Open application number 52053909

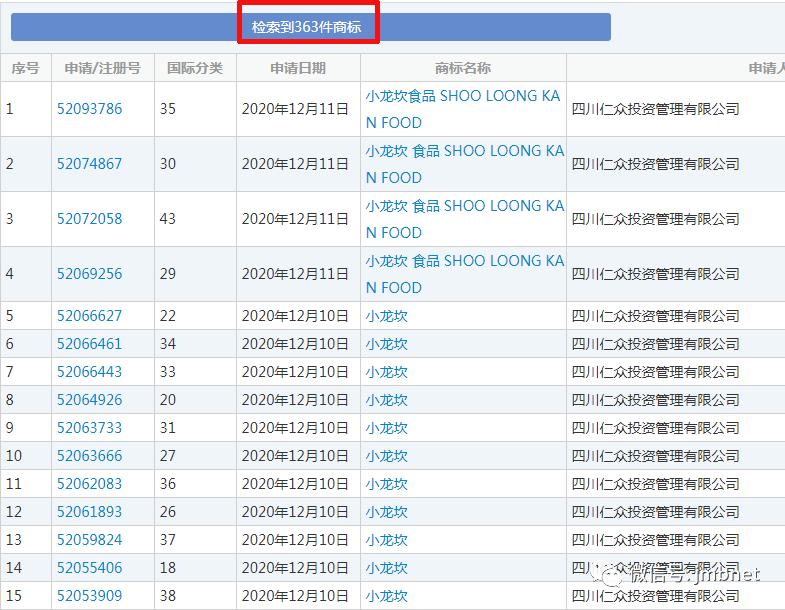tap(89, 596)
